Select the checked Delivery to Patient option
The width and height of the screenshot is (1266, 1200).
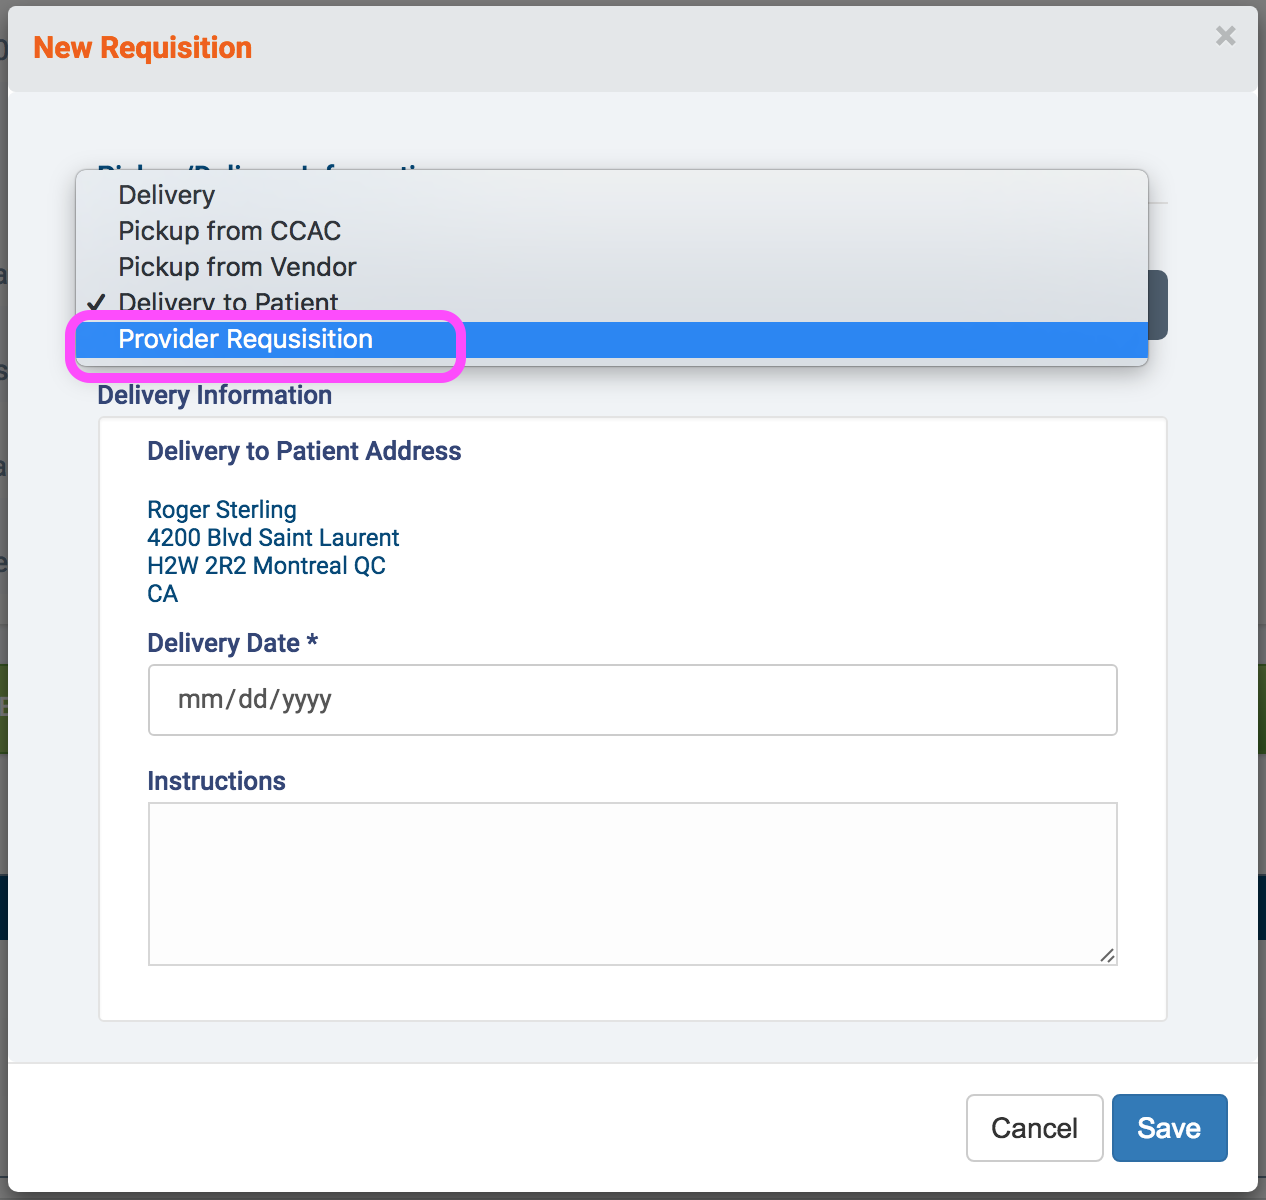[x=228, y=303]
